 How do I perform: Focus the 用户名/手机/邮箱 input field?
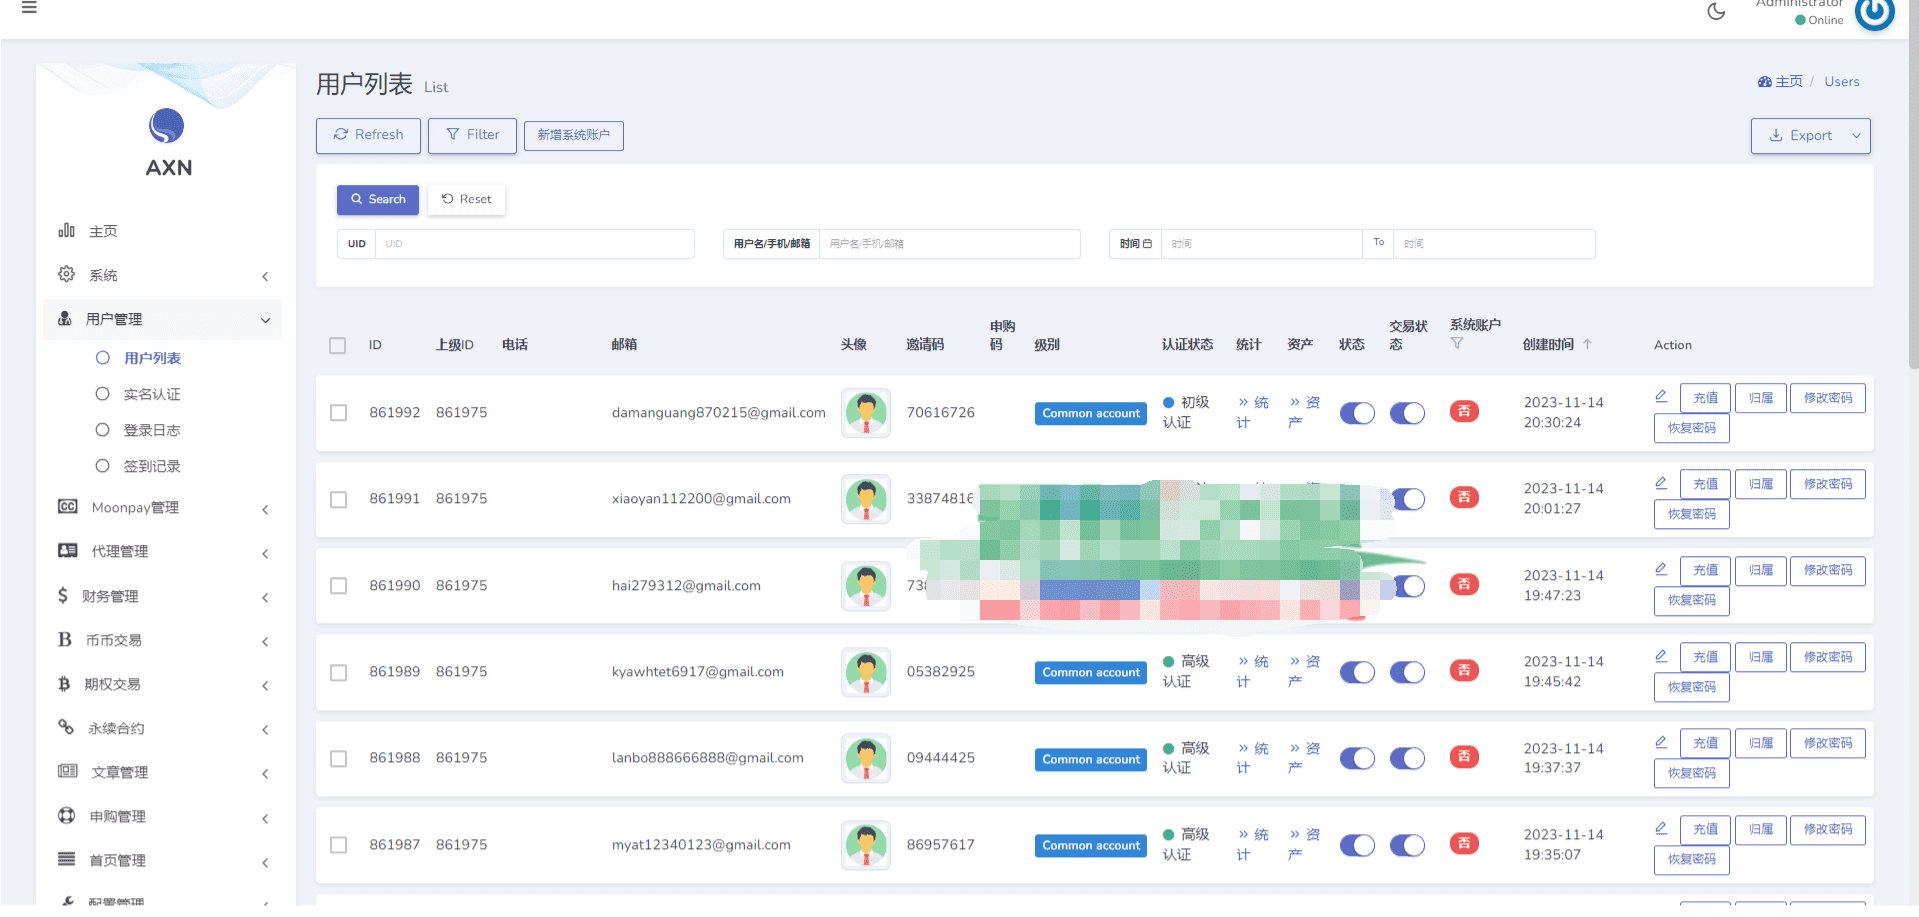949,244
